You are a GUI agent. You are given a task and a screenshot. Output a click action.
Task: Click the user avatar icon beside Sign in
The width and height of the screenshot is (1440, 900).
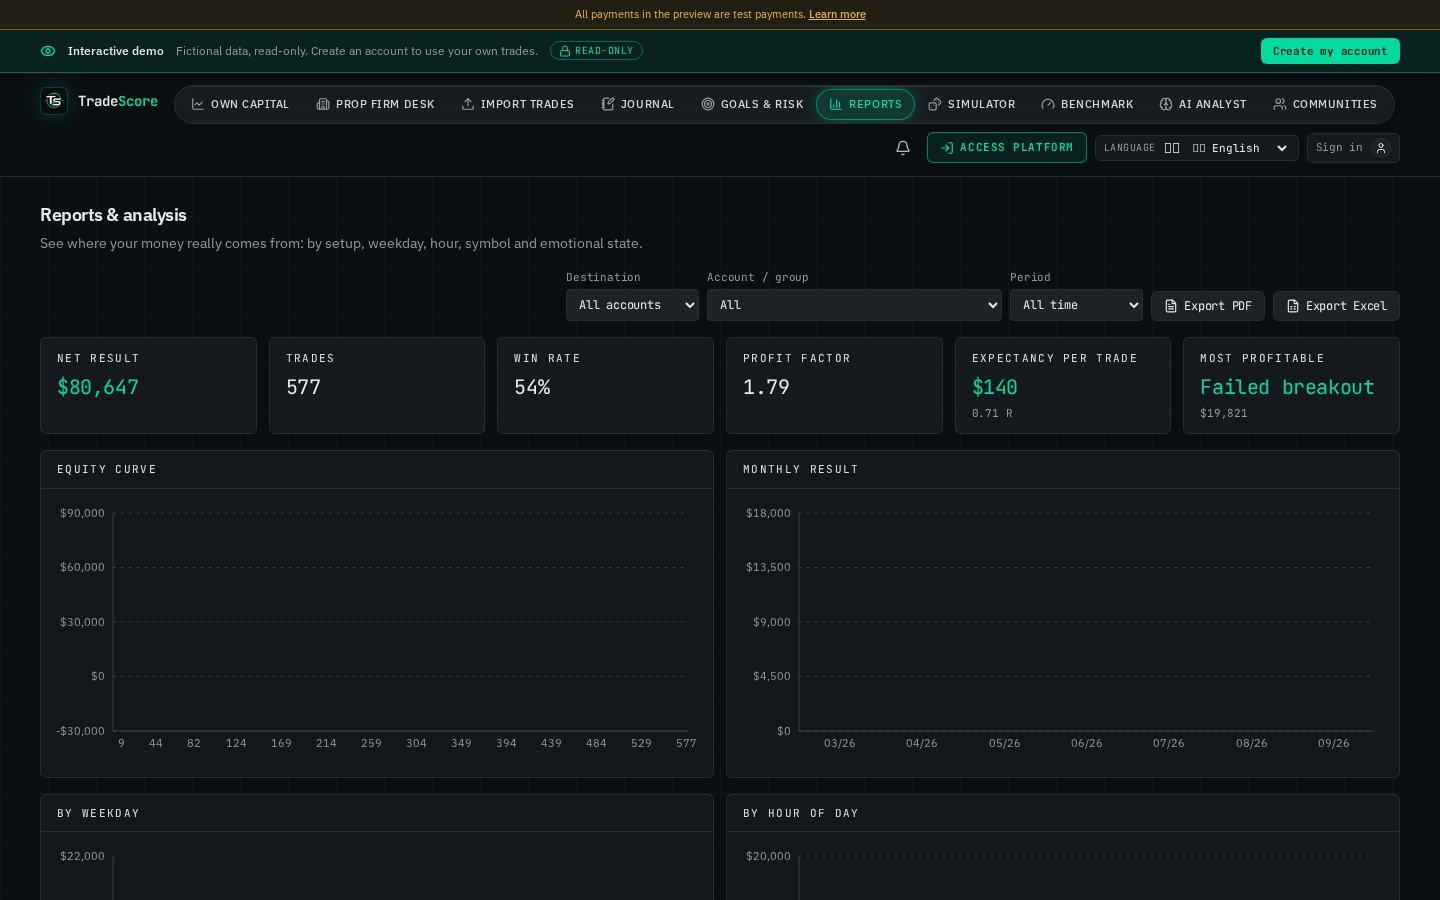(1381, 148)
